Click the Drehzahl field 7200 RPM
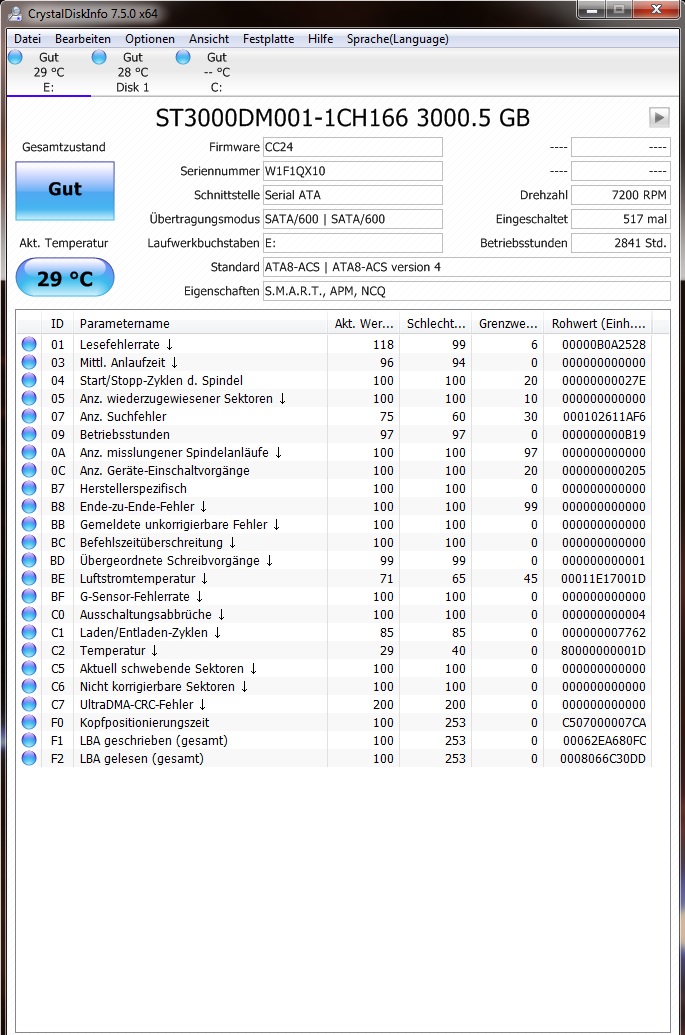Viewport: 685px width, 1035px height. [x=620, y=195]
